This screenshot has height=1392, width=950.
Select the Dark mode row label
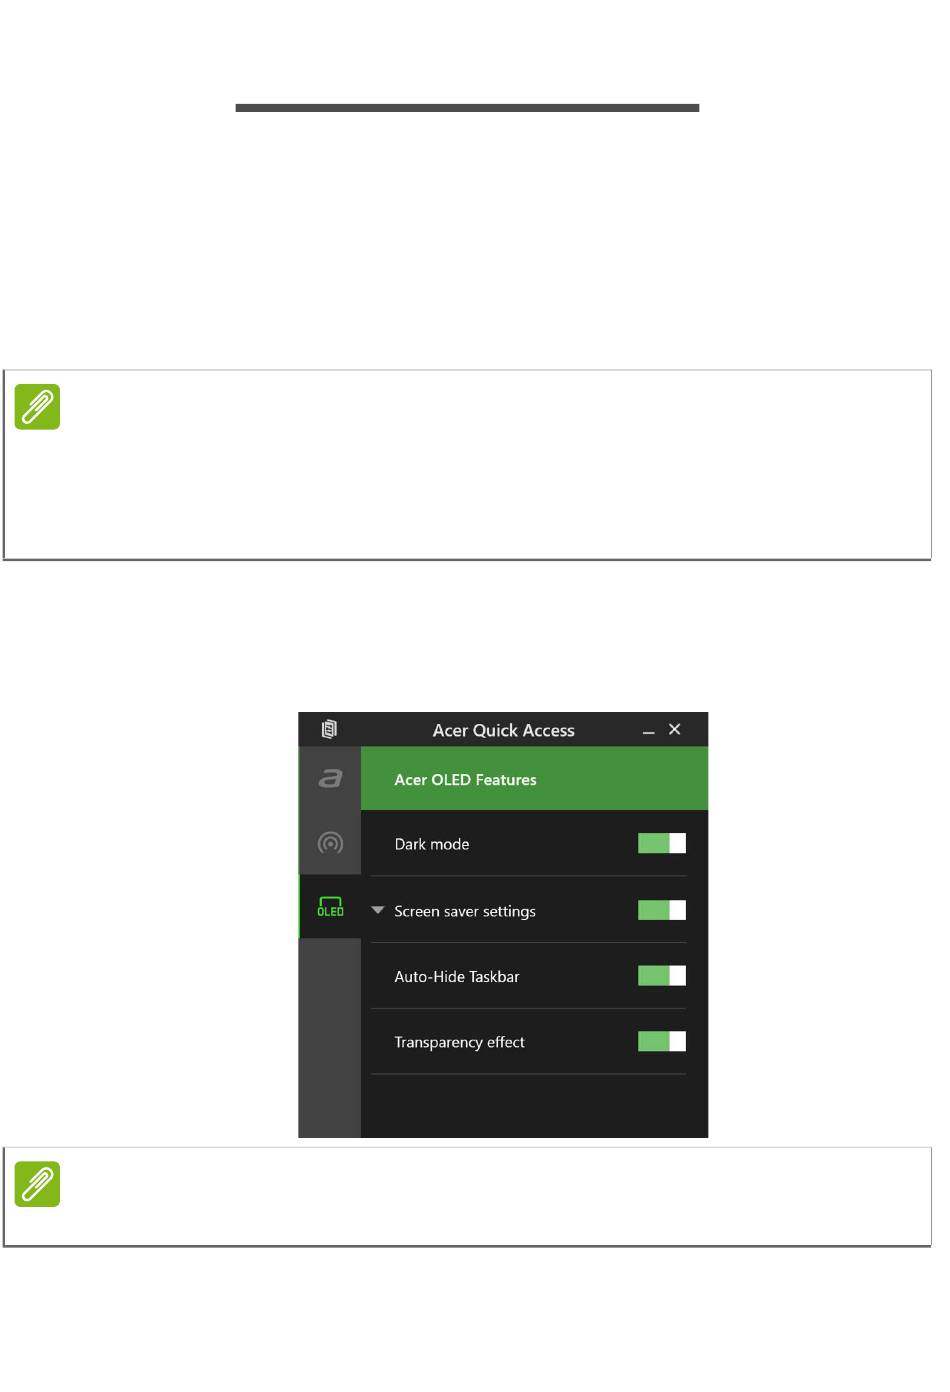432,844
